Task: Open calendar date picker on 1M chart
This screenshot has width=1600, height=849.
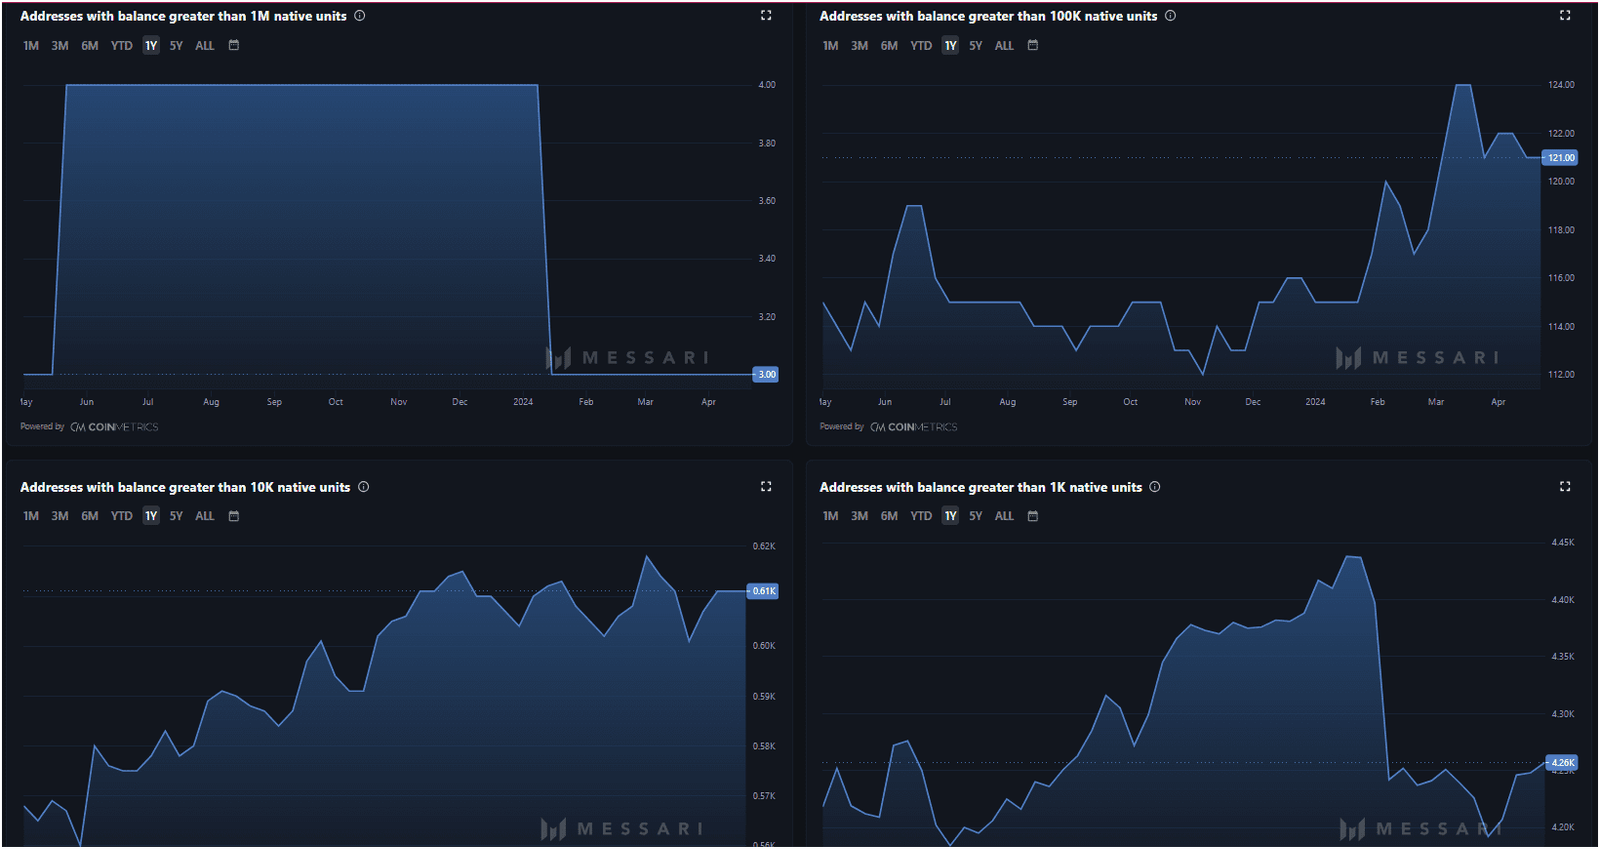Action: [234, 45]
